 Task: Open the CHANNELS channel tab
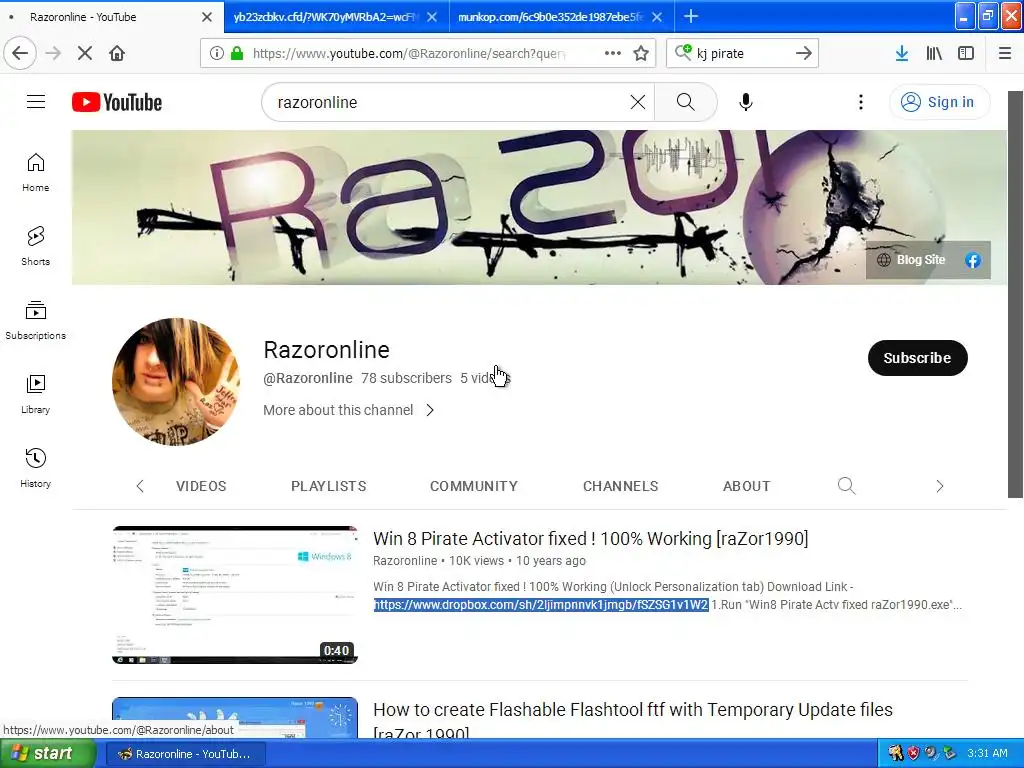point(620,486)
